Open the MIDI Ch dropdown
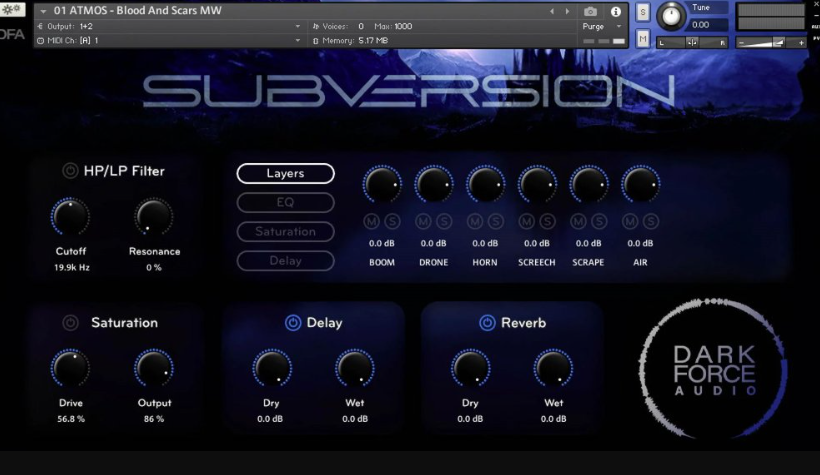The image size is (820, 475). [x=169, y=40]
